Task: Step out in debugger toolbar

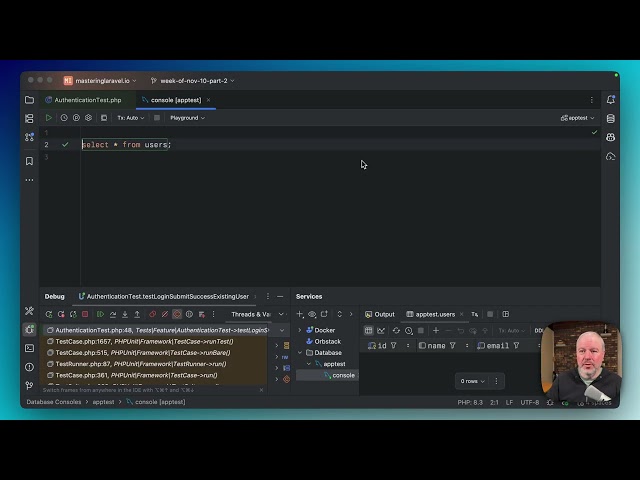Action: 137,314
